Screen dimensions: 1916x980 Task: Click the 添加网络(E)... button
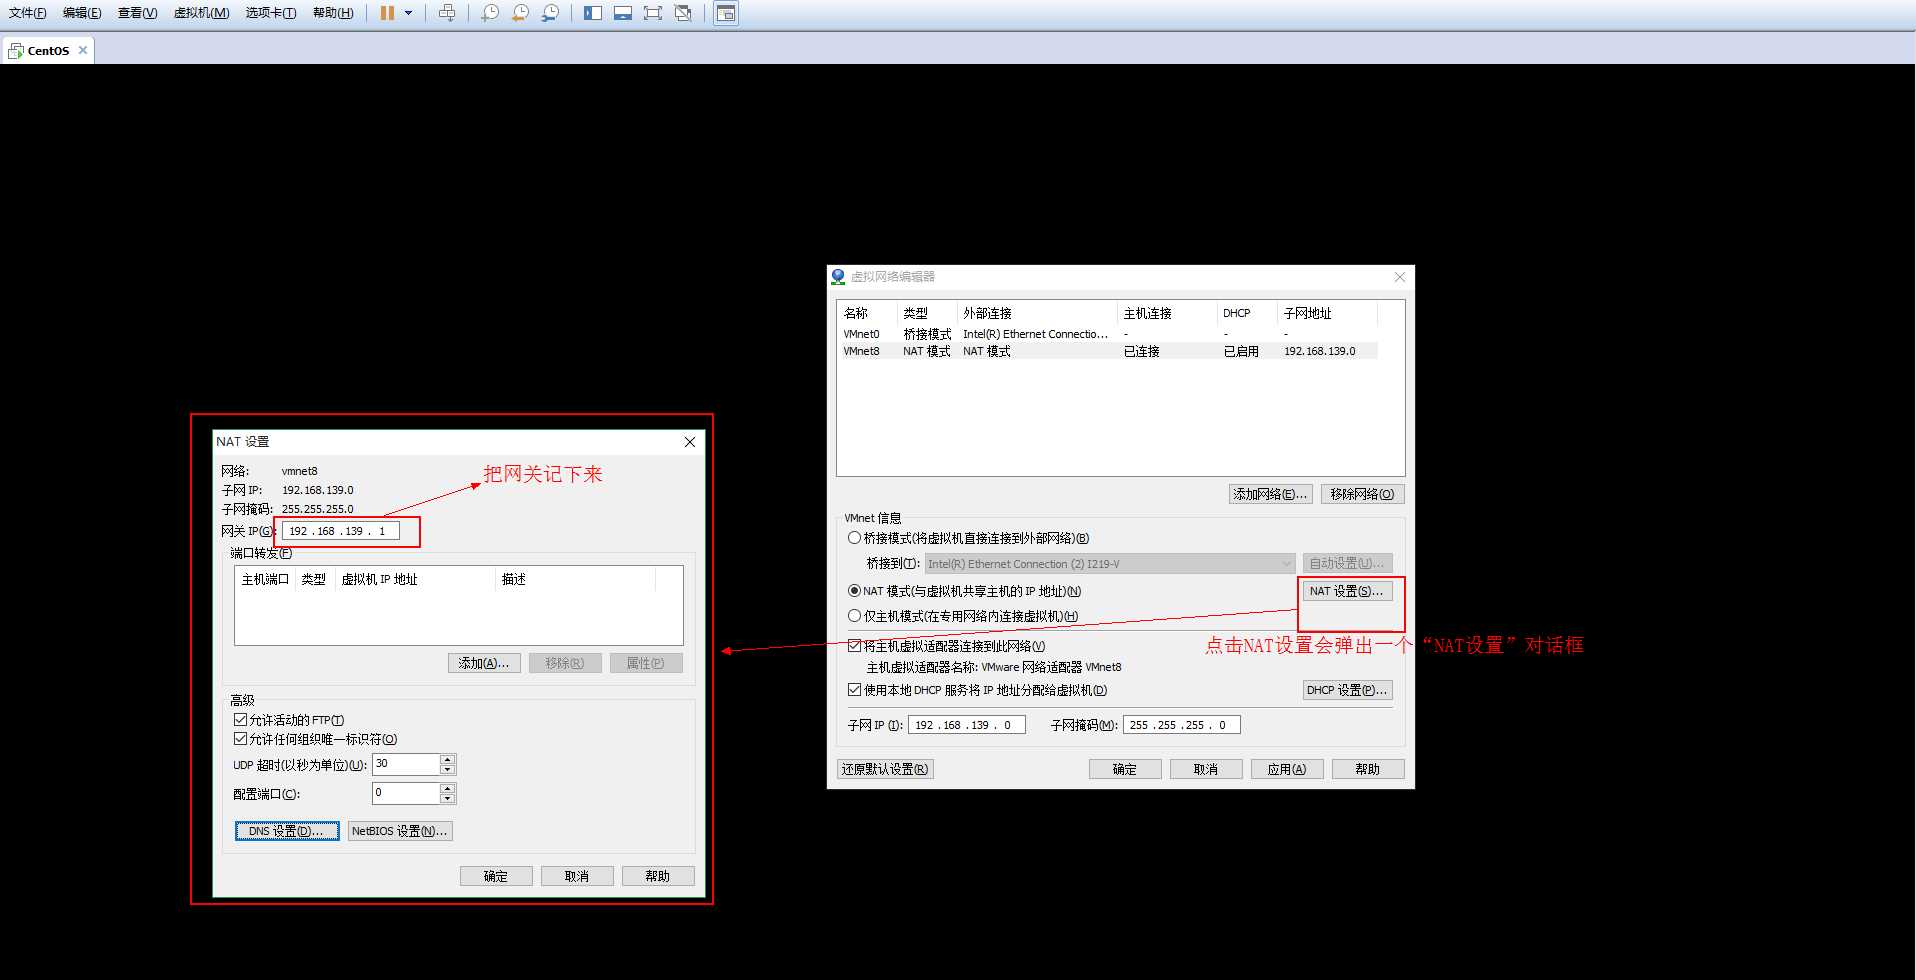[1270, 494]
